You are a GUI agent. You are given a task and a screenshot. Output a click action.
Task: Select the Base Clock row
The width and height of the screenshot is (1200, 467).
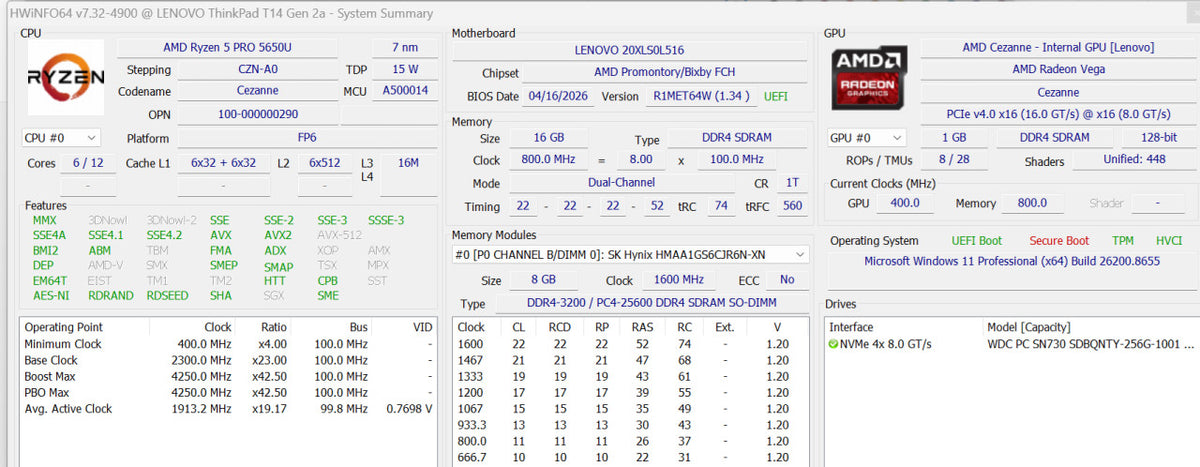point(229,360)
